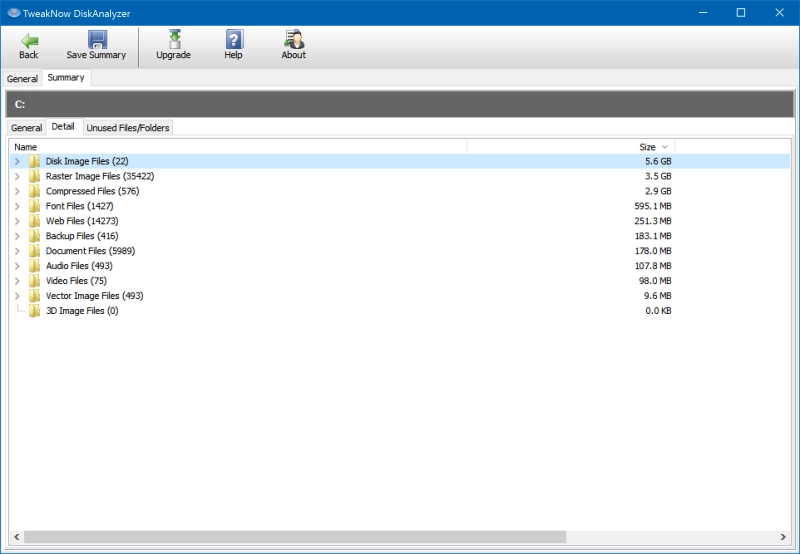The height and width of the screenshot is (554, 800).
Task: Select Raster Image Files (35422) row label
Action: pyautogui.click(x=100, y=176)
